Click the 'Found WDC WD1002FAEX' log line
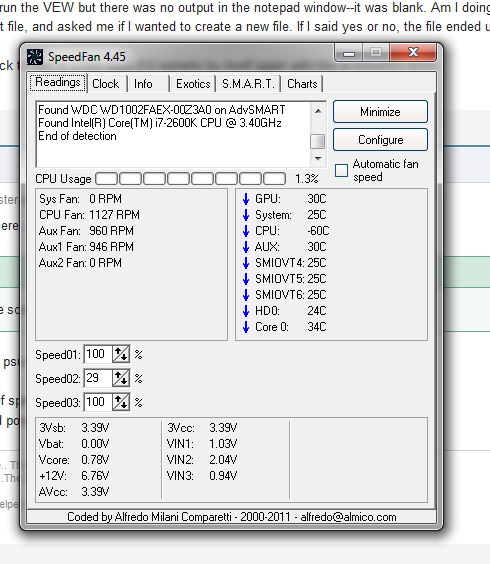 [x=162, y=110]
